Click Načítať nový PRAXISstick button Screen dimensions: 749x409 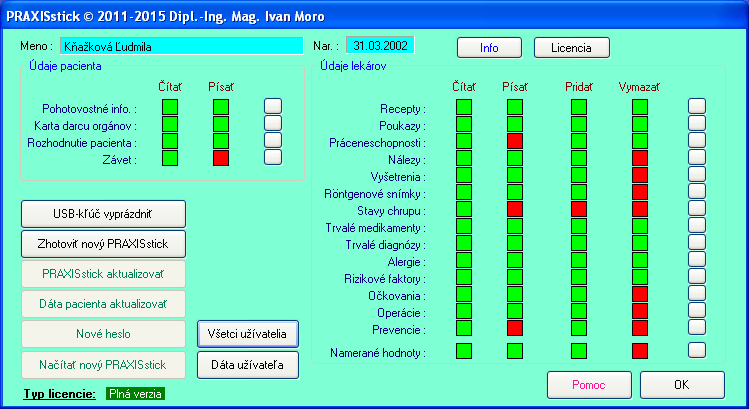(103, 365)
